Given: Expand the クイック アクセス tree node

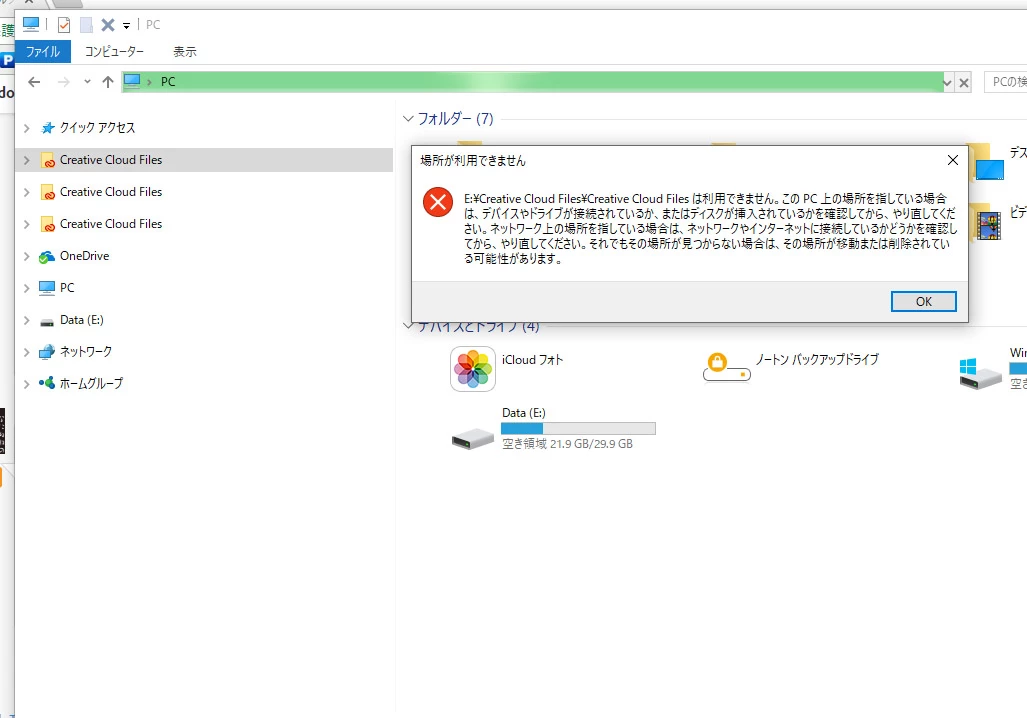Looking at the screenshot, I should click(x=27, y=128).
